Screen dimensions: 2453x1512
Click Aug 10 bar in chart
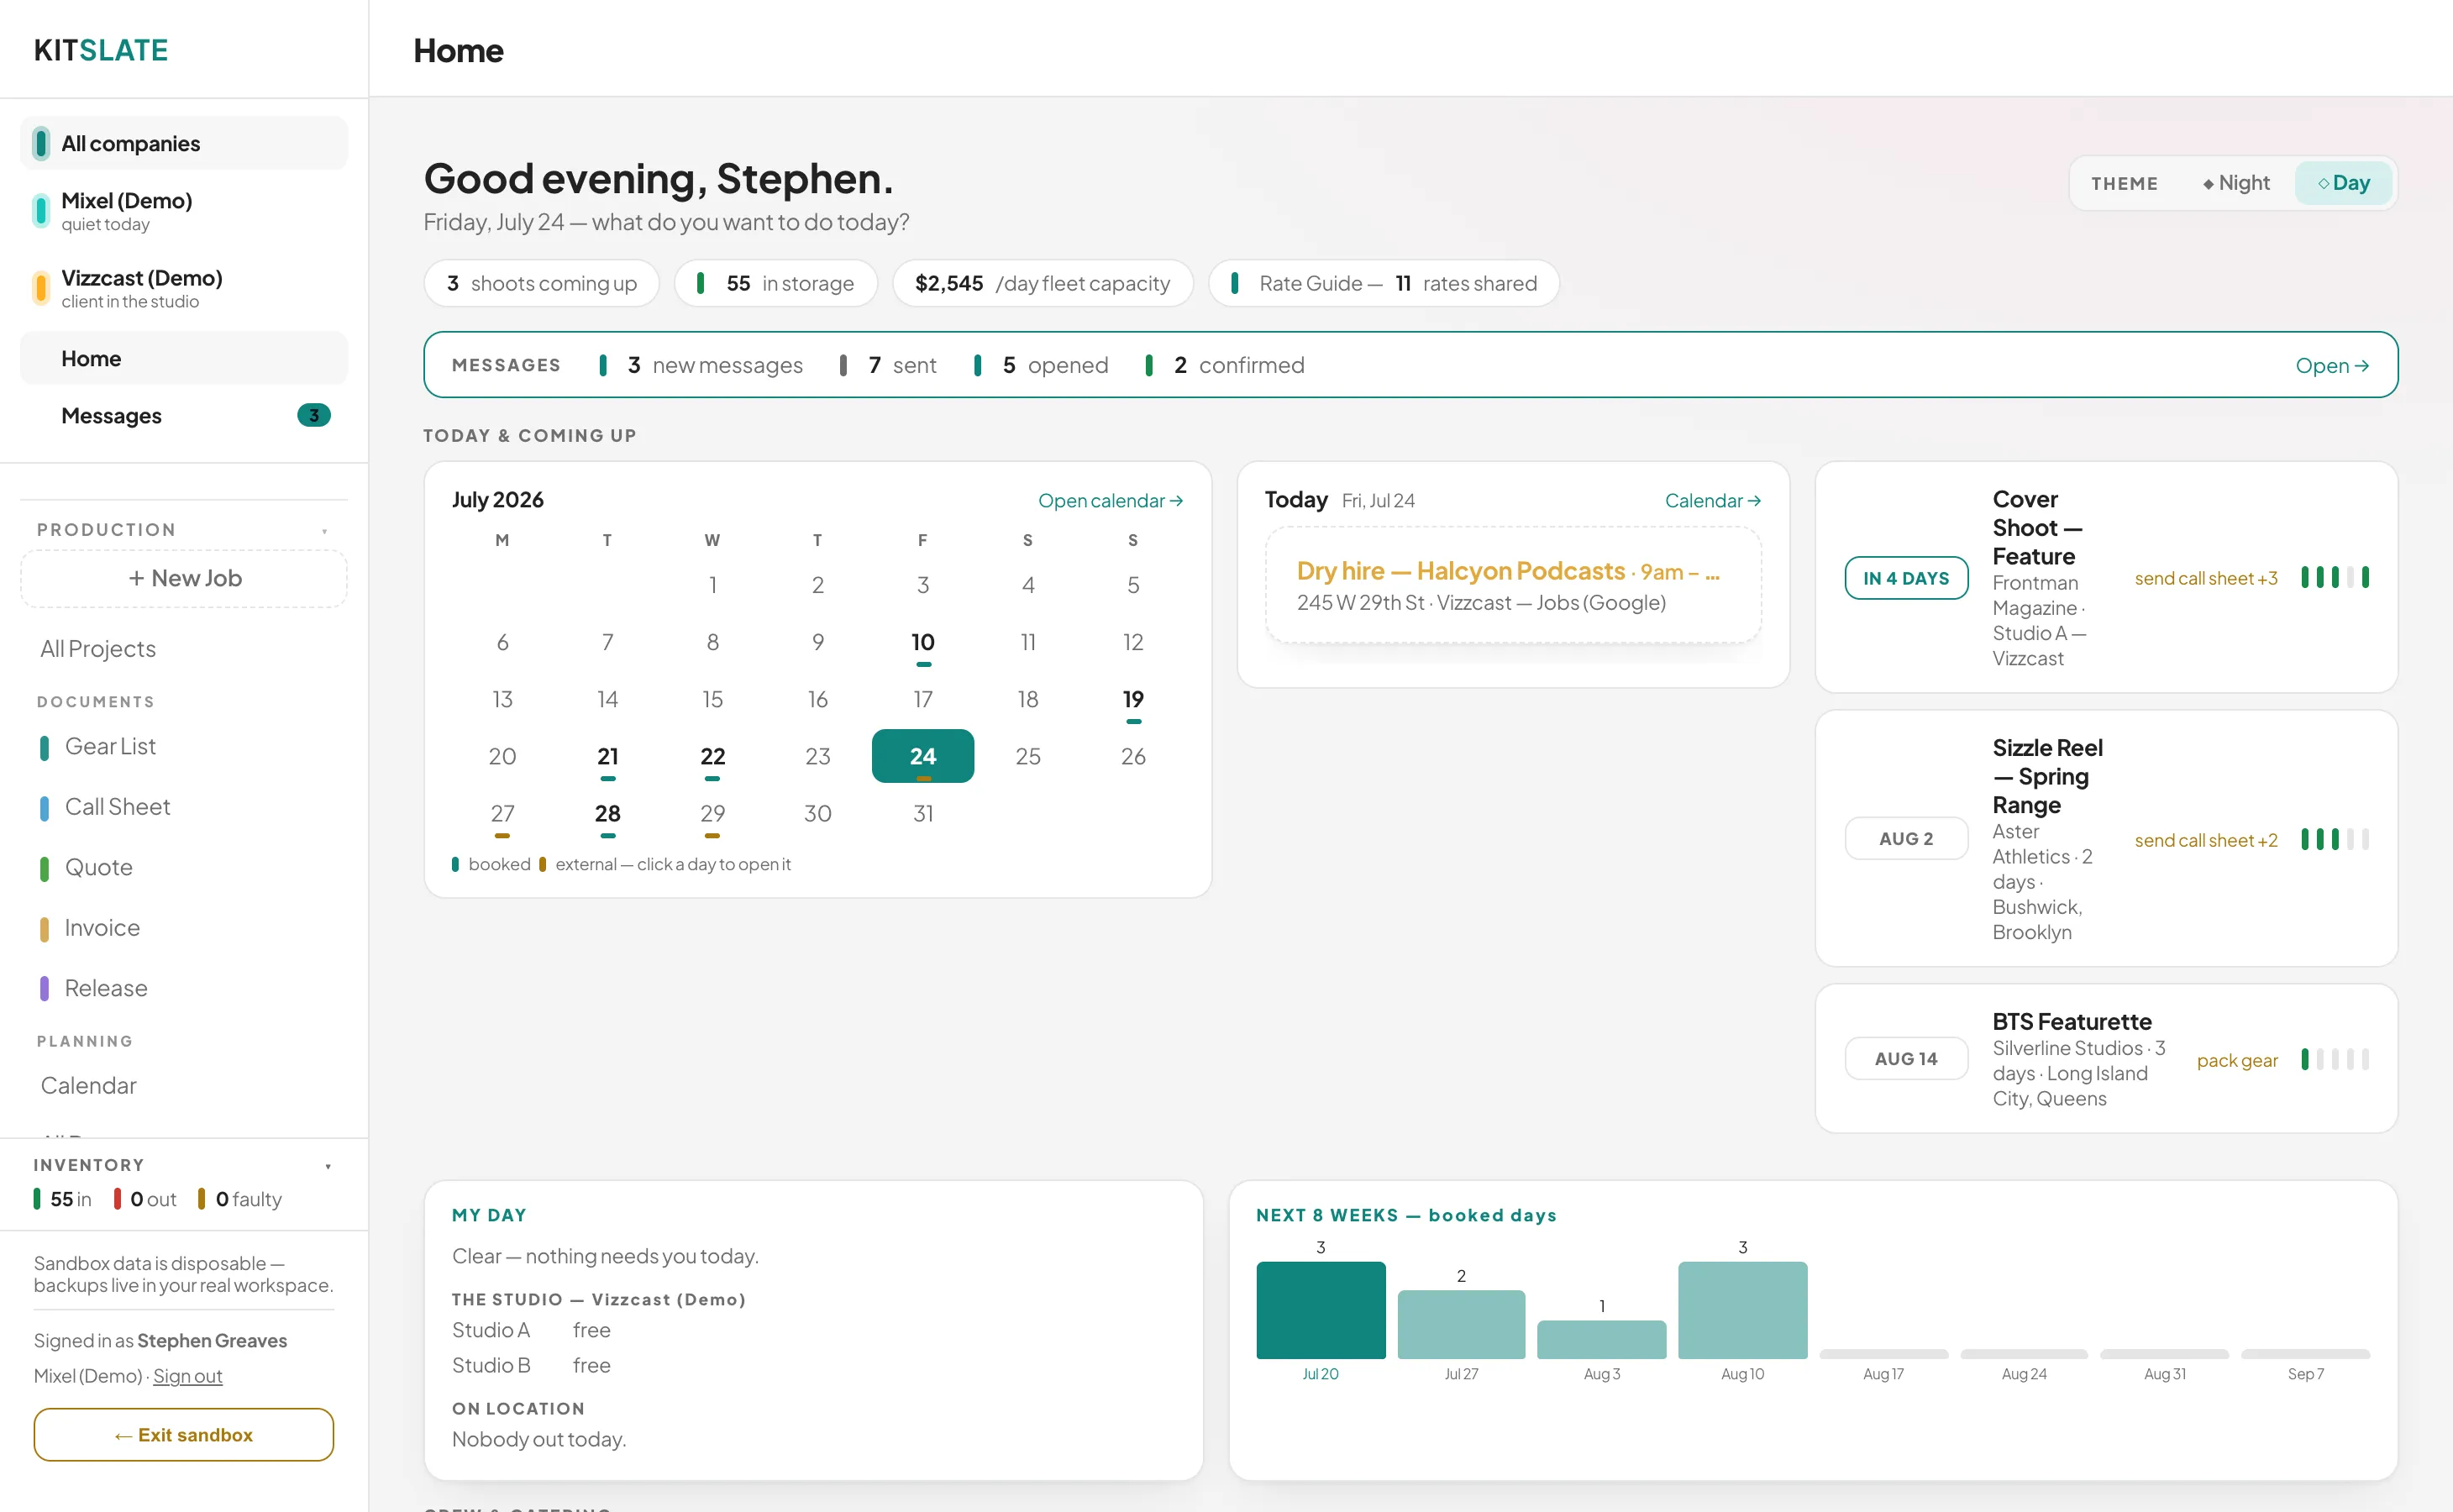1742,1310
